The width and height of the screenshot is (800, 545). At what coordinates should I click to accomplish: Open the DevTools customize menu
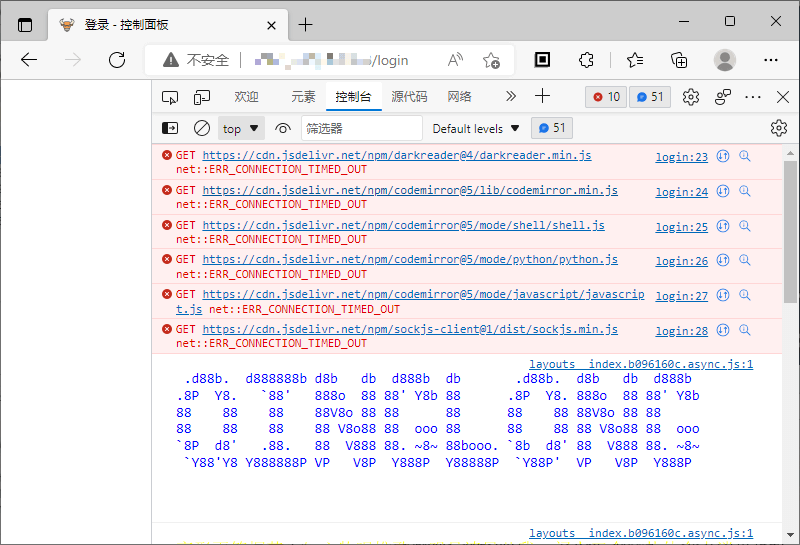pos(753,97)
